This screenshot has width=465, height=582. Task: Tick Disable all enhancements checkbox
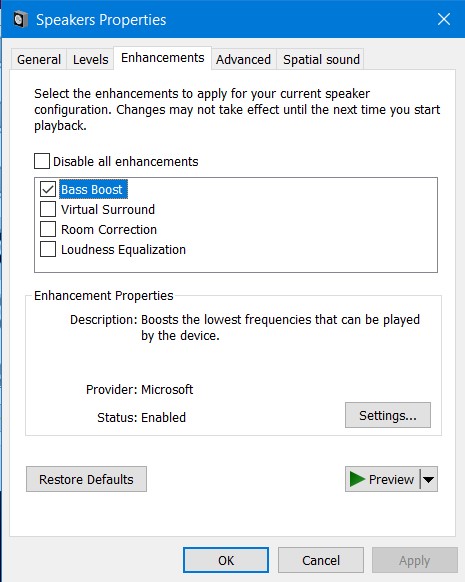pyautogui.click(x=42, y=161)
